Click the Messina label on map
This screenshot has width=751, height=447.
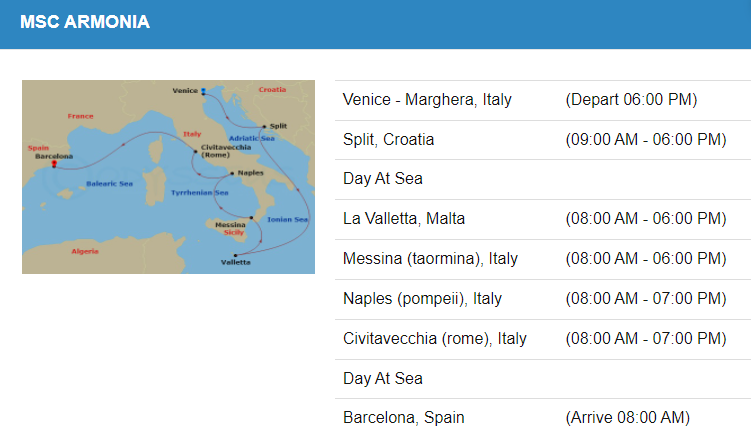coord(230,225)
